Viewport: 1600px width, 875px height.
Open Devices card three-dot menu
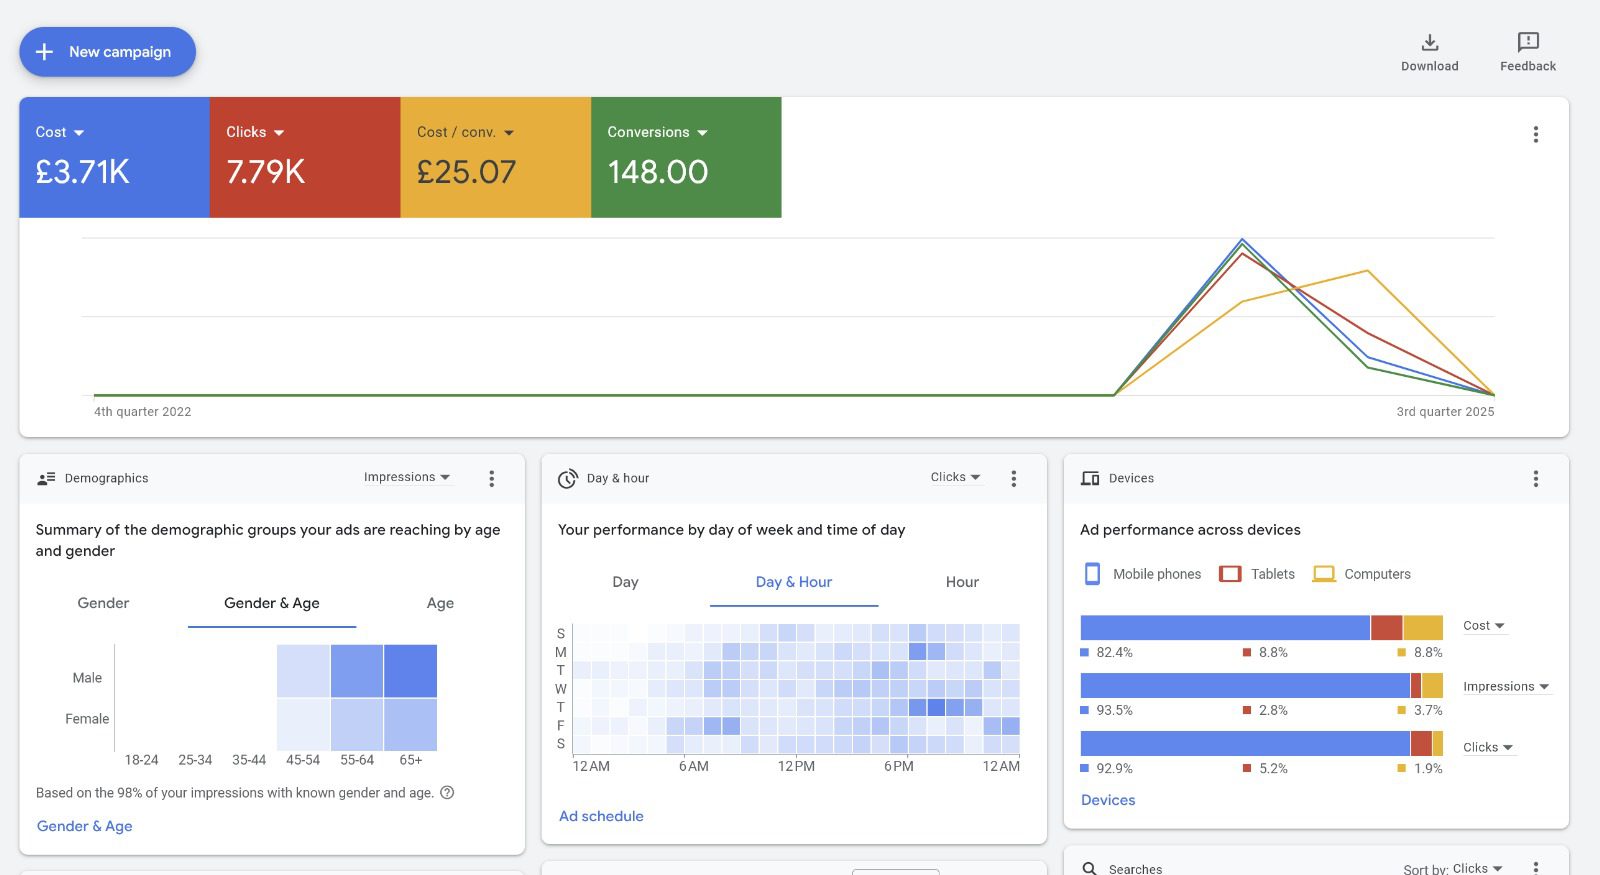coord(1535,479)
